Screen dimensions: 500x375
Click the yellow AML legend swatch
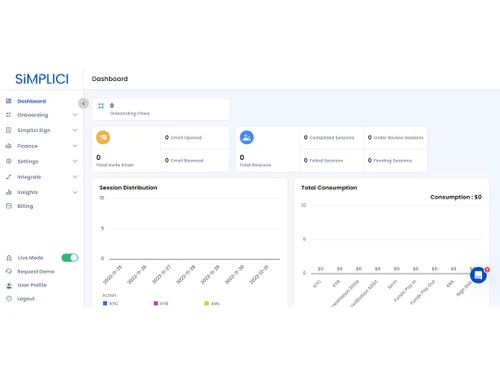[x=206, y=303]
